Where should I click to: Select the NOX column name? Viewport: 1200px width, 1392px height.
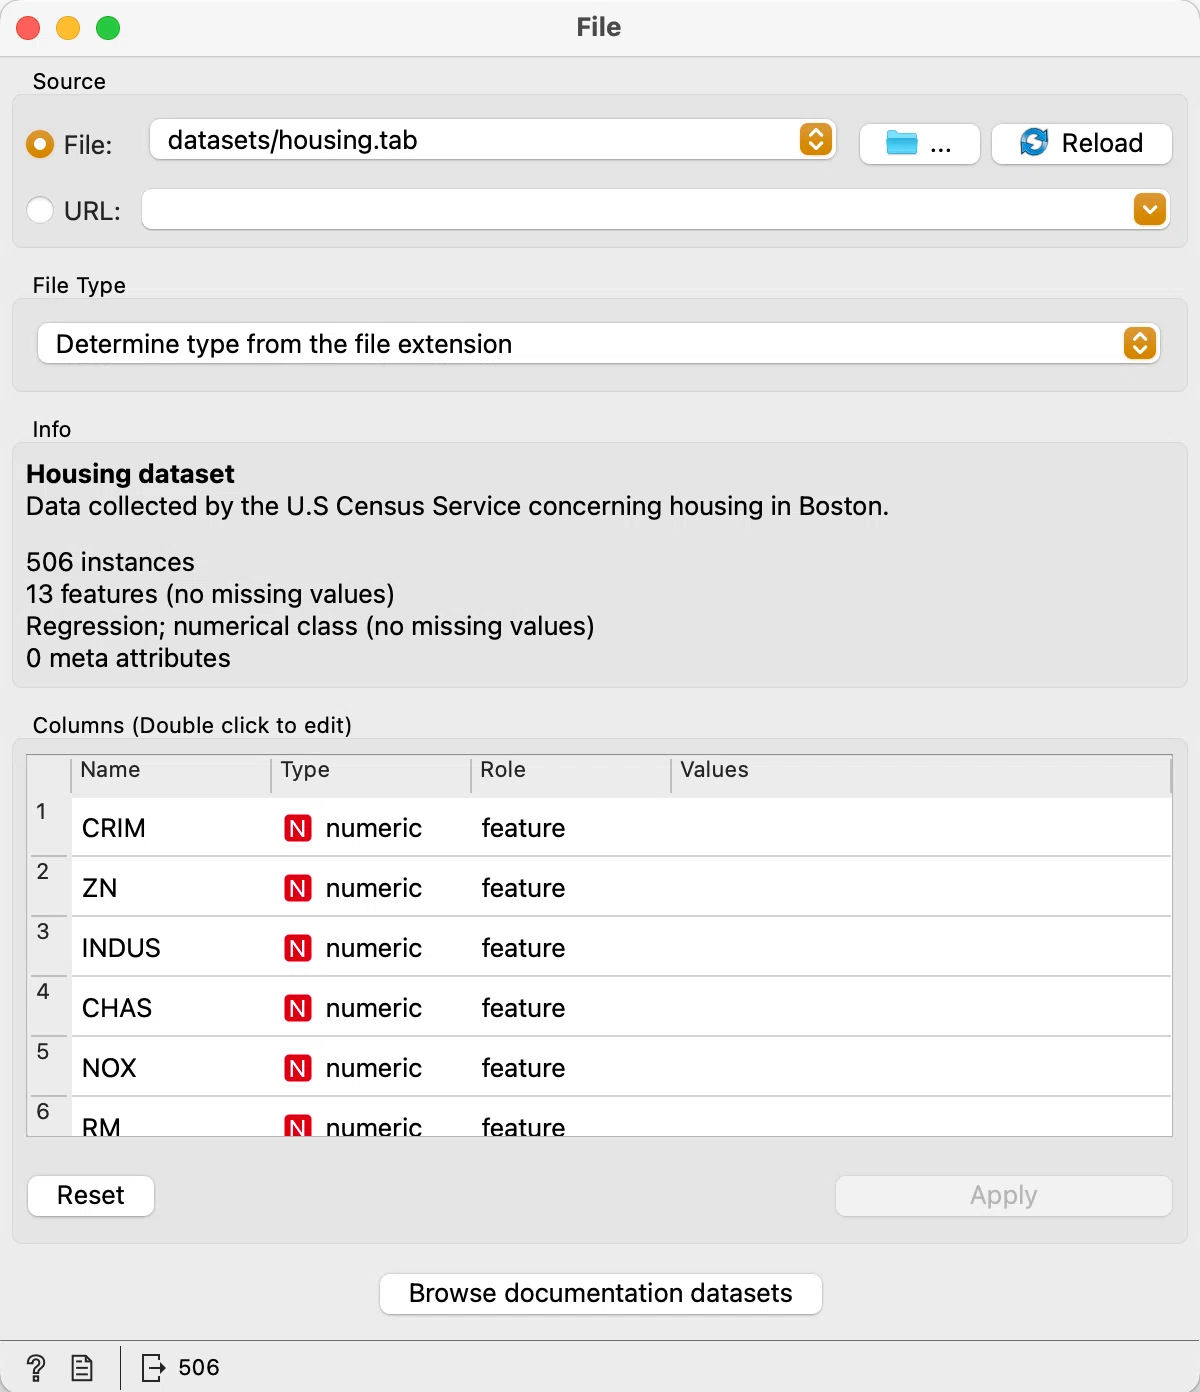(x=109, y=1068)
